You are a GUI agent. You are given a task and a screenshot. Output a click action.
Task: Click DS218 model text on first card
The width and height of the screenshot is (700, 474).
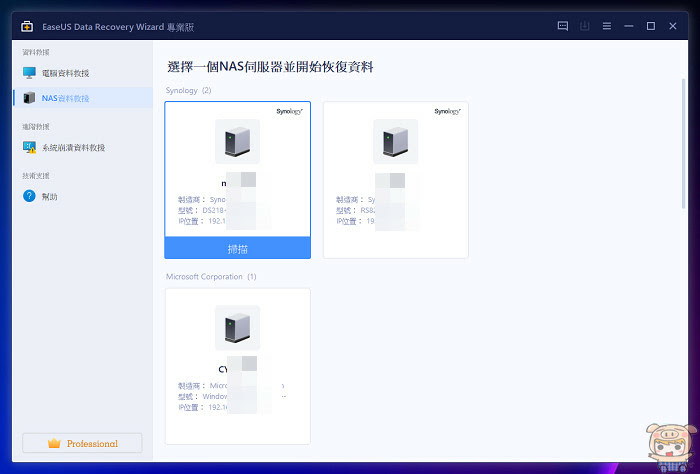[x=202, y=210]
